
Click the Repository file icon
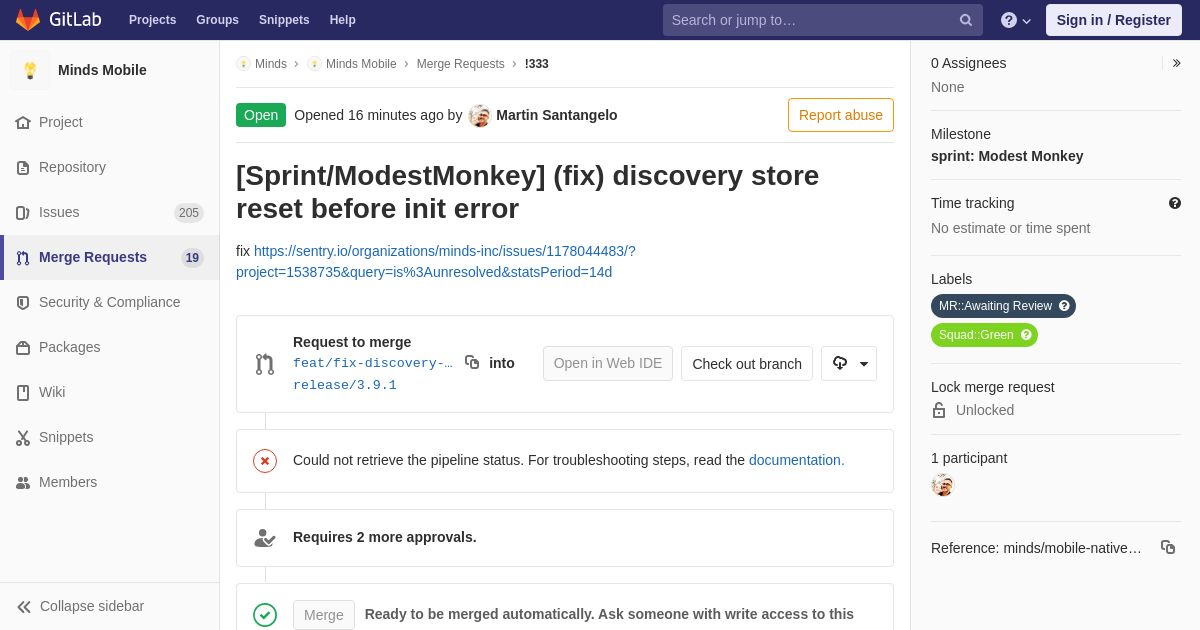pos(23,167)
